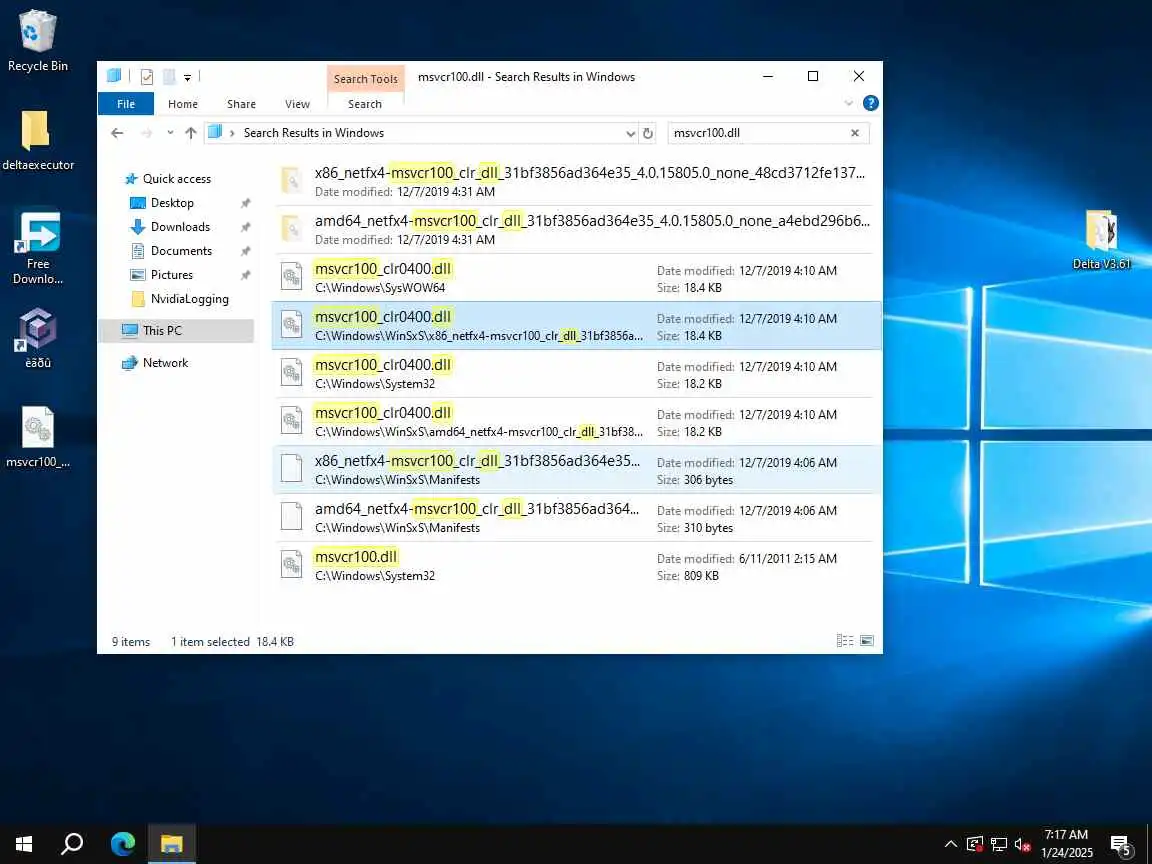1152x864 pixels.
Task: Click inside the msvcr100.dll search field
Action: [x=757, y=133]
